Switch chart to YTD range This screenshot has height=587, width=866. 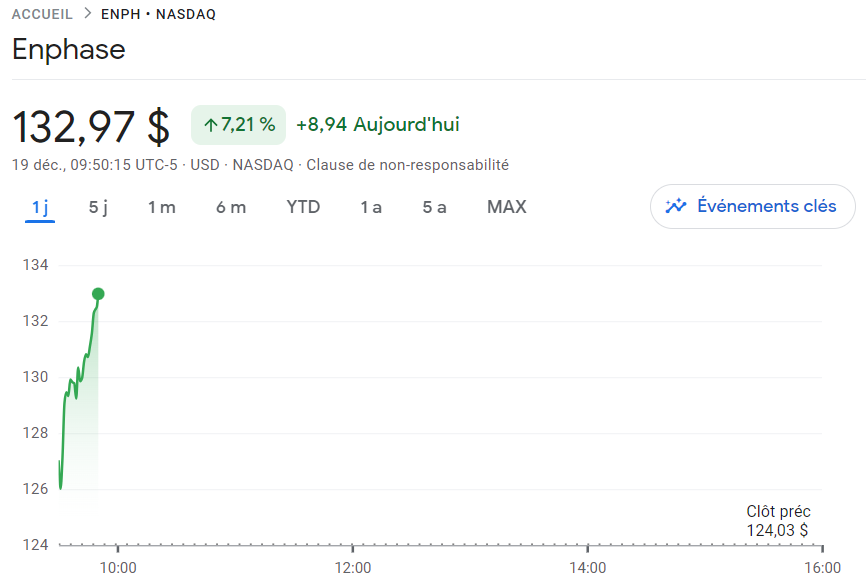(x=303, y=207)
